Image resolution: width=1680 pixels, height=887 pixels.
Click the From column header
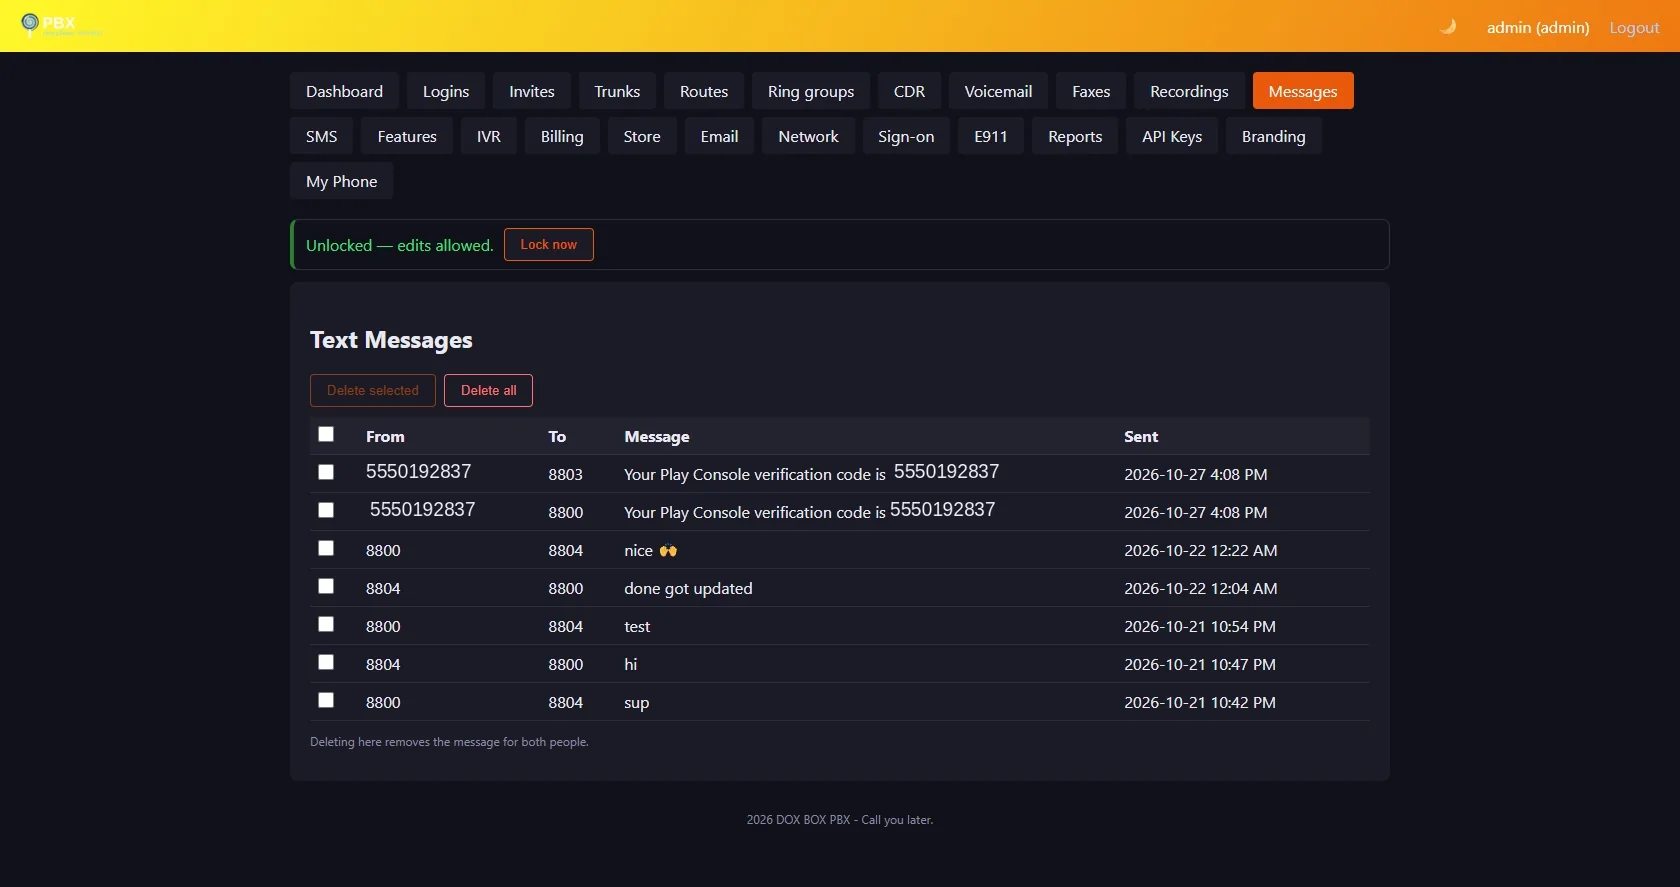click(385, 436)
